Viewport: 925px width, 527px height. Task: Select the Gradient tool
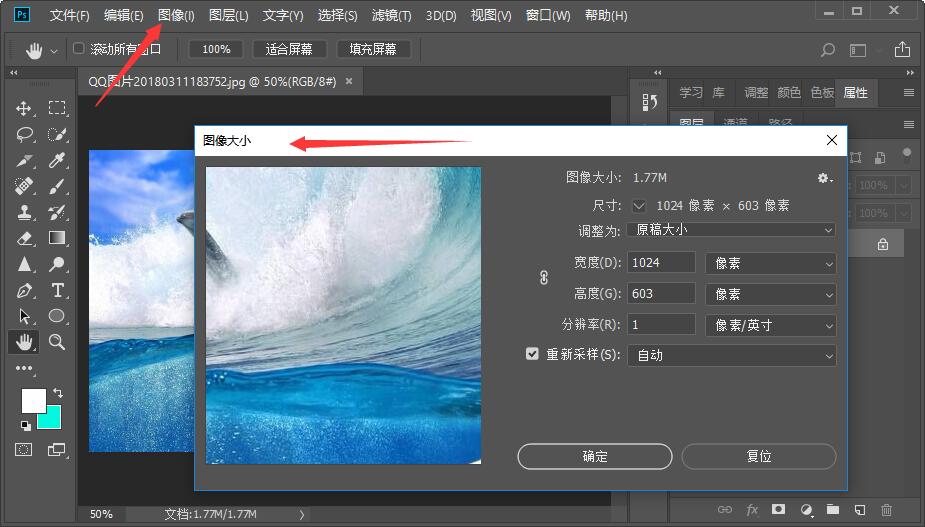(57, 238)
